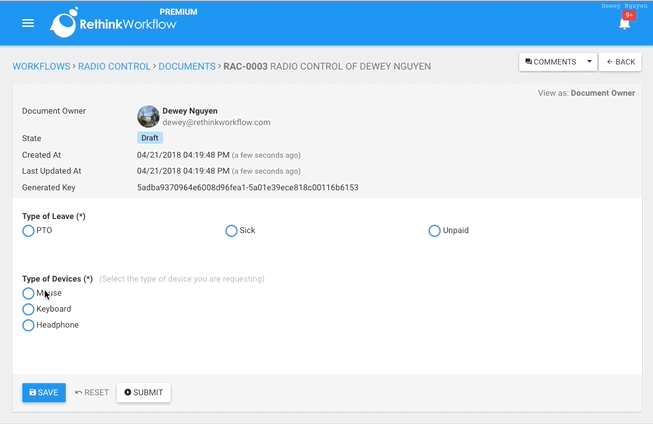Click the username in the top corner

click(624, 6)
